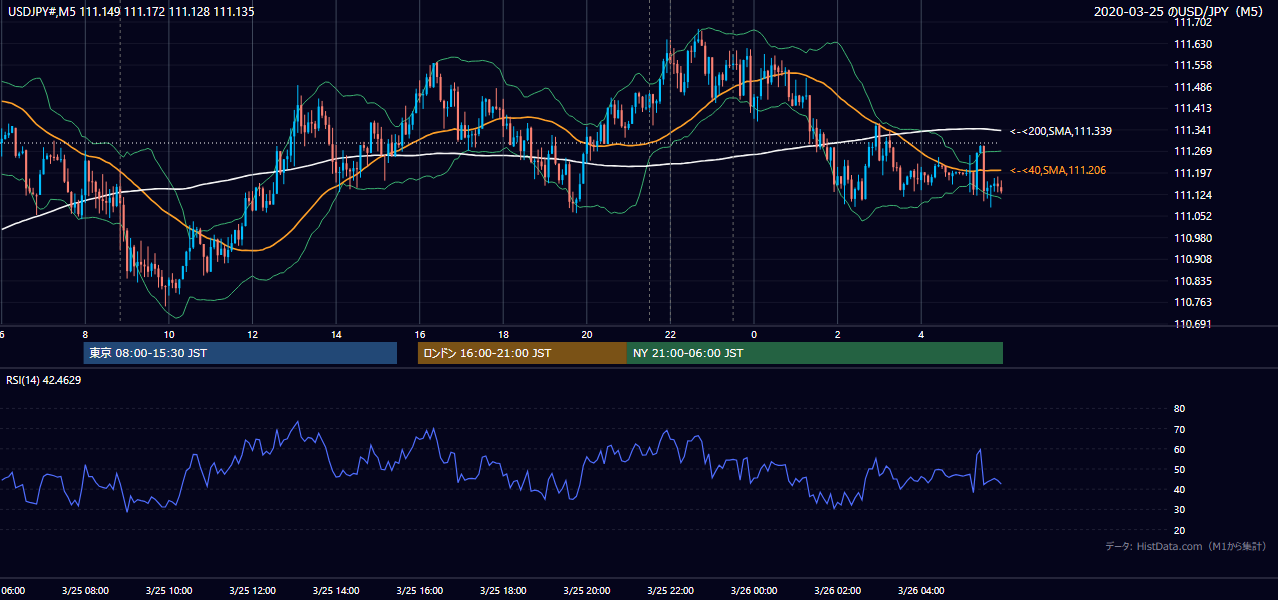
Task: Click price axis value 111.124
Action: tap(1192, 195)
